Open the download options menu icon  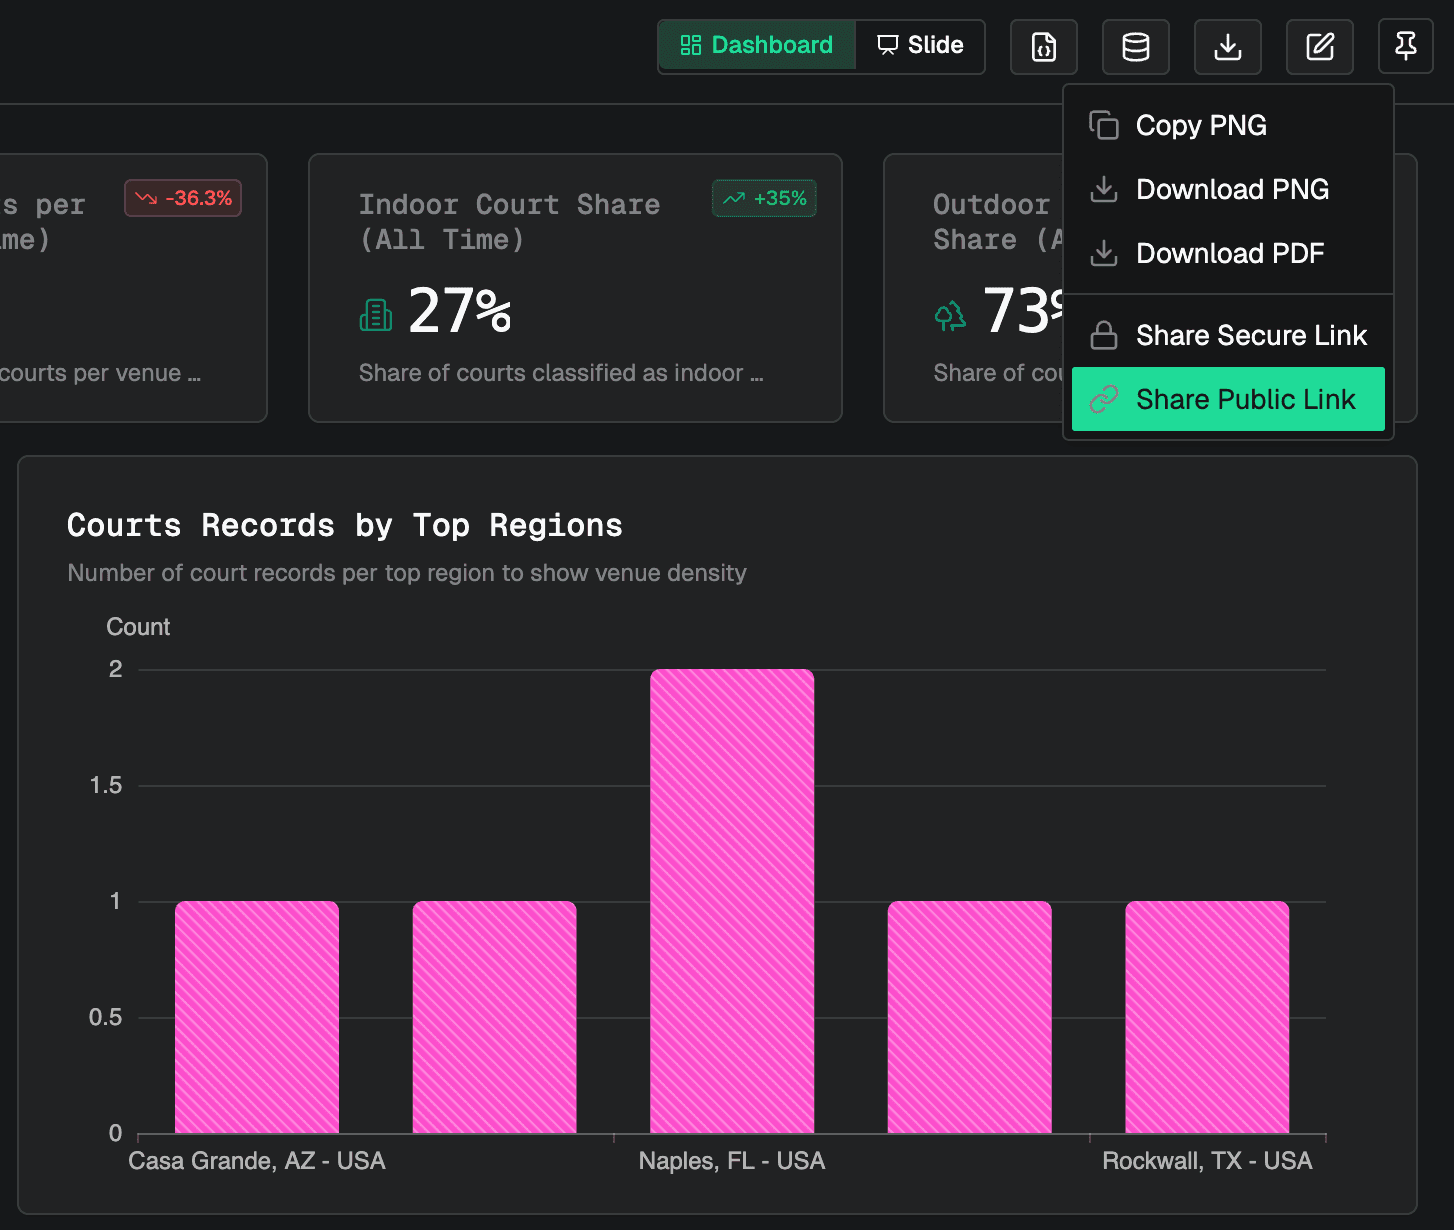[1227, 46]
